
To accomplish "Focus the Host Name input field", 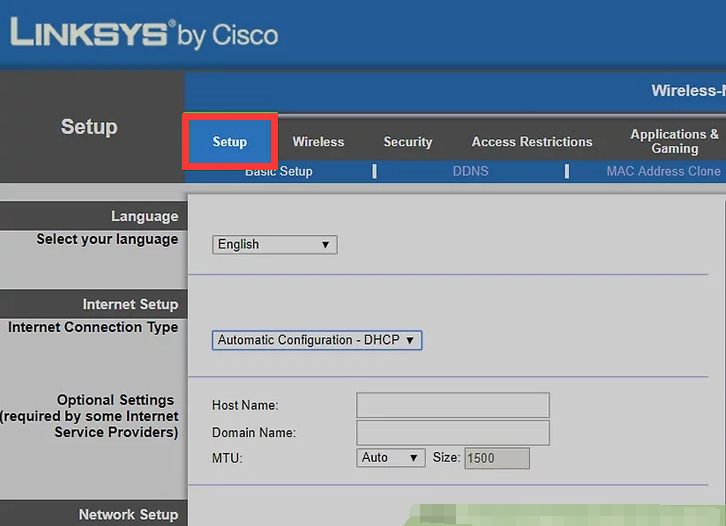I will tap(453, 405).
